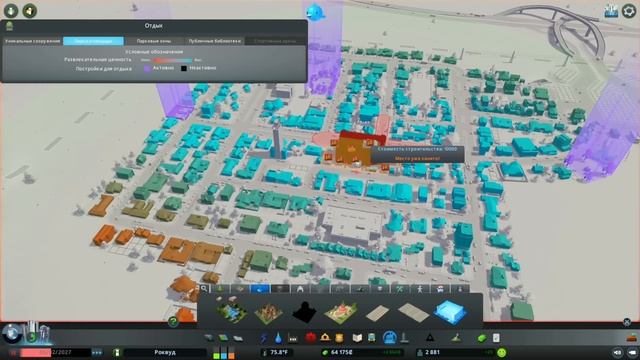Screen dimensions: 640x360
Task: Click the RCI demand bars indicator
Action: point(224,353)
